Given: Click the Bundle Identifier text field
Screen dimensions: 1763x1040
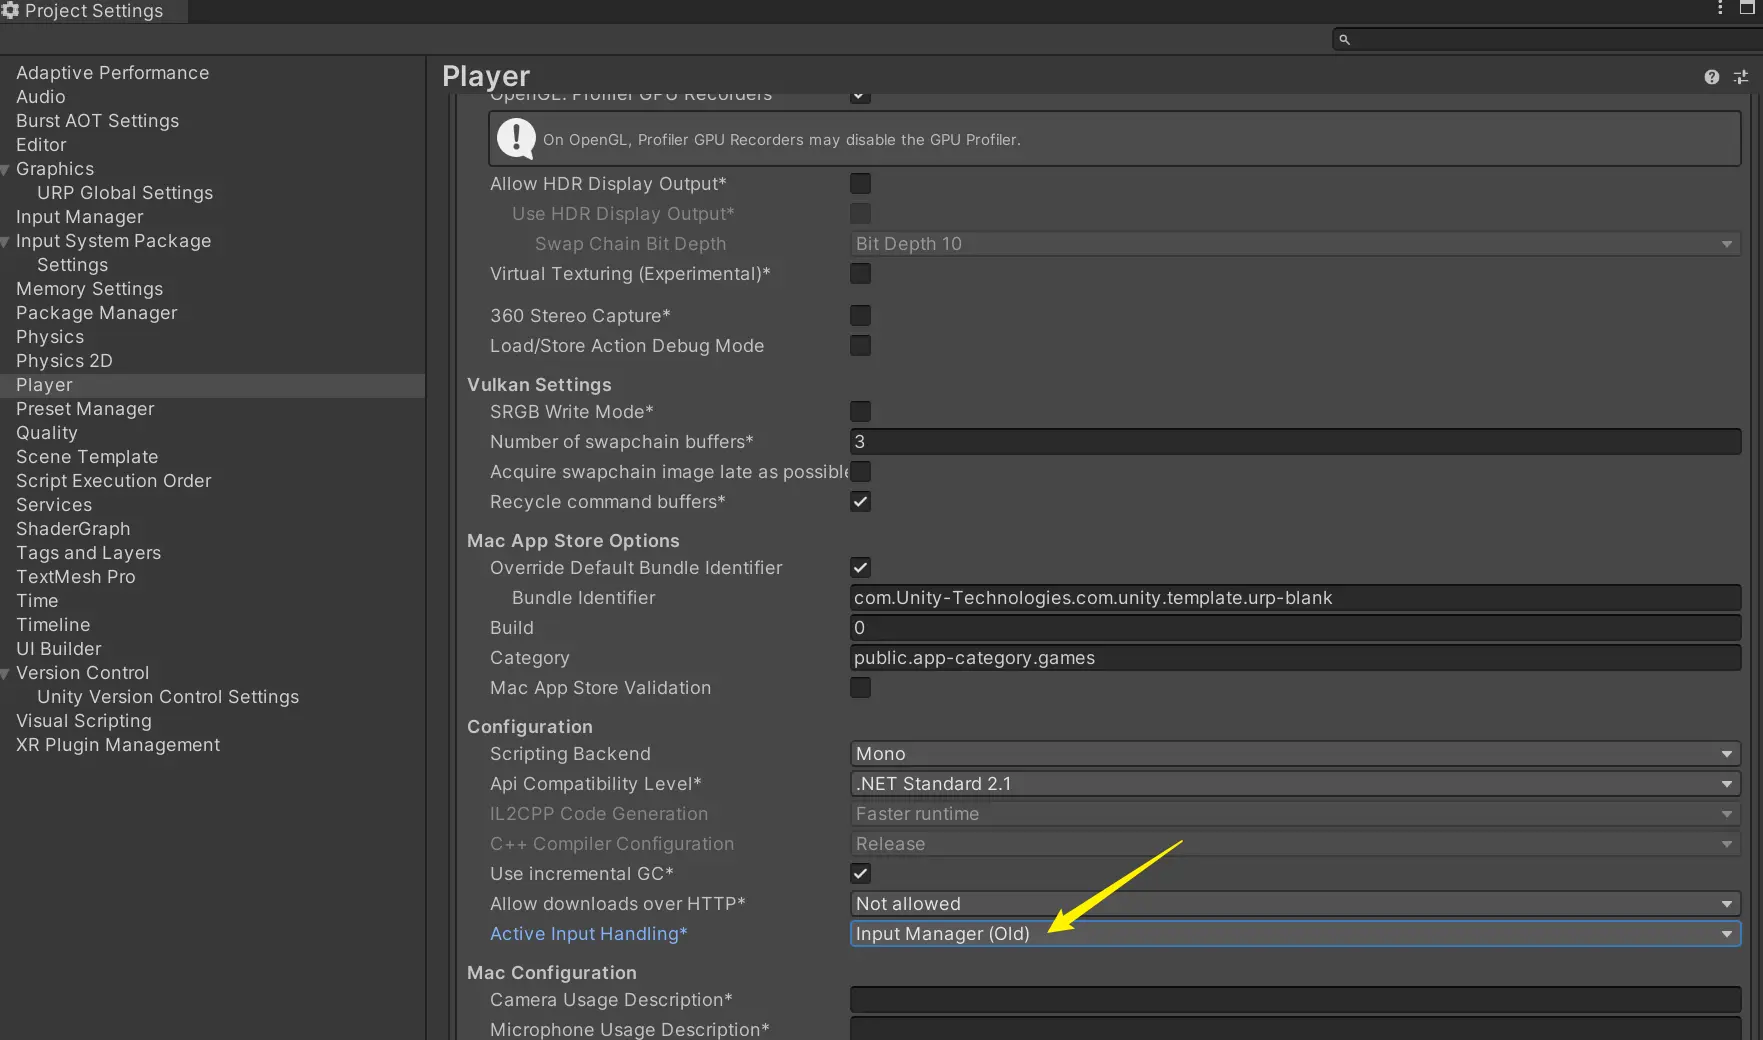Looking at the screenshot, I should [1294, 598].
